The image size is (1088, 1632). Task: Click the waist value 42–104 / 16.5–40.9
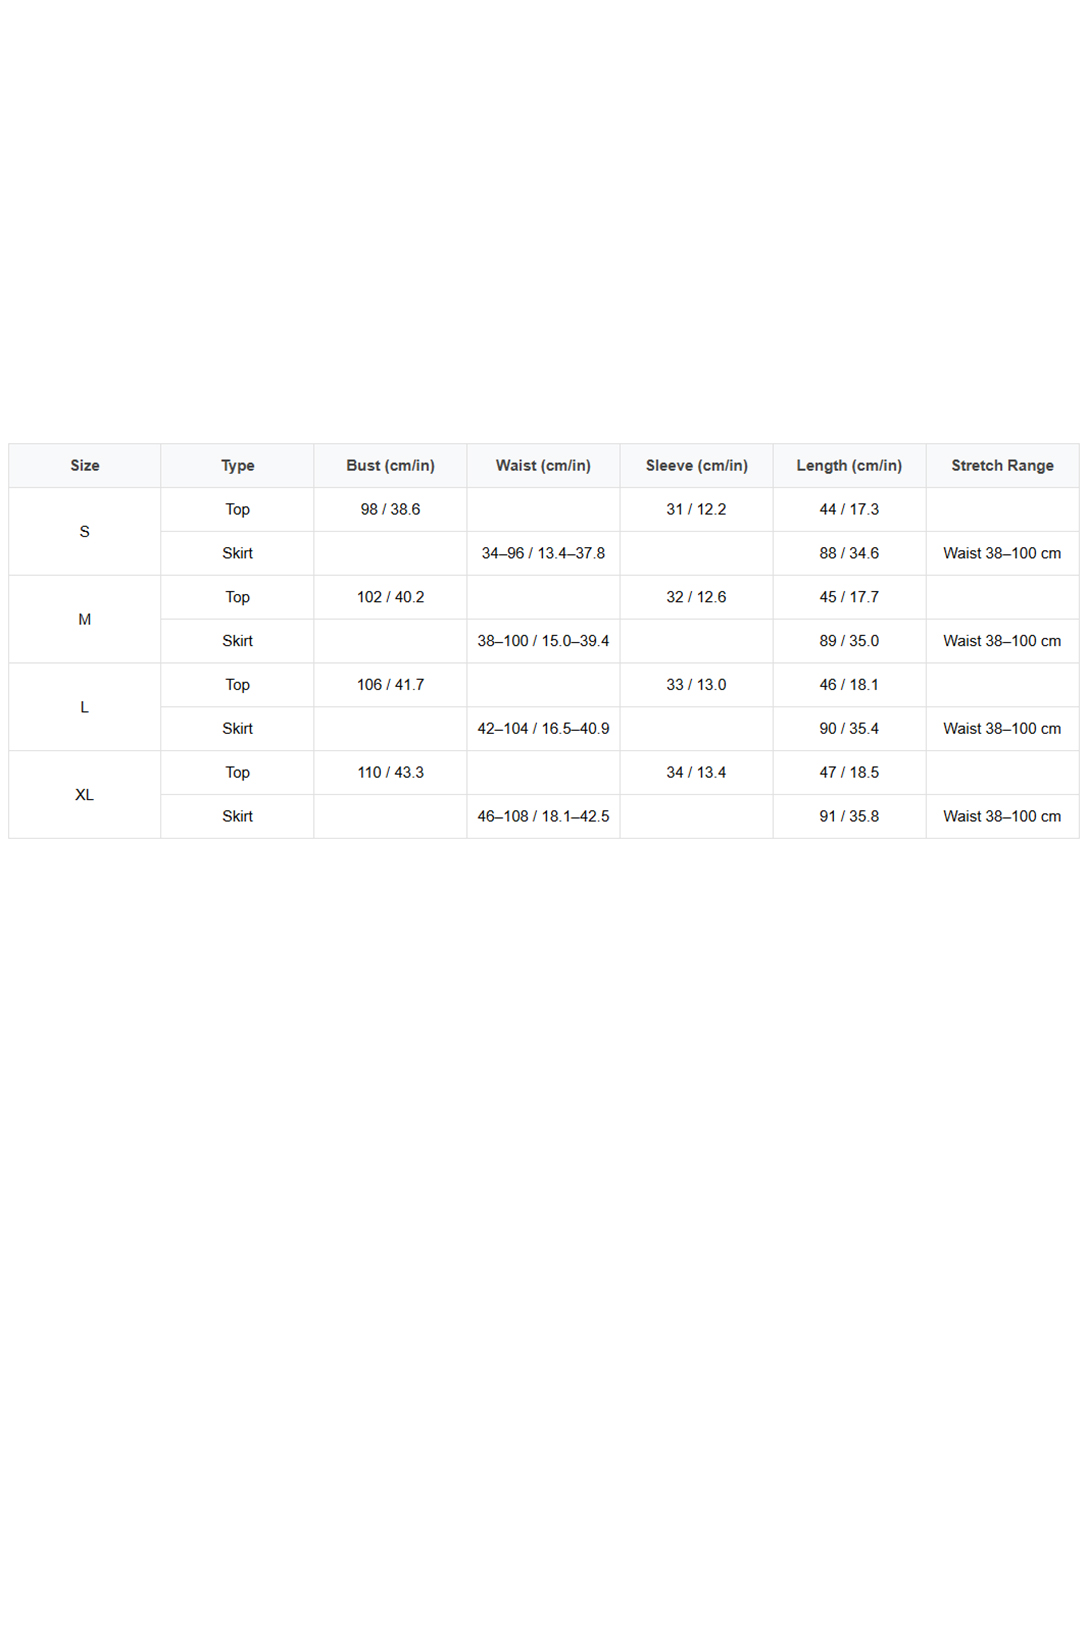coord(544,729)
